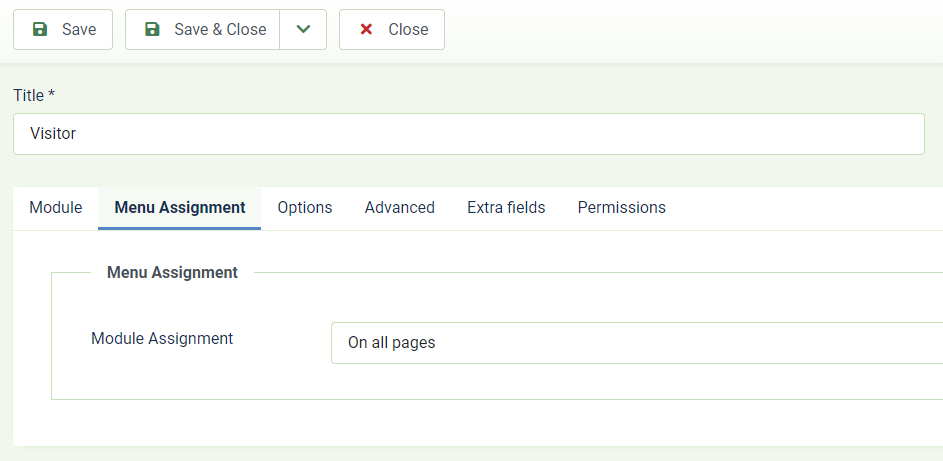The image size is (943, 461).
Task: Select the Menu Assignment tab
Action: point(180,208)
